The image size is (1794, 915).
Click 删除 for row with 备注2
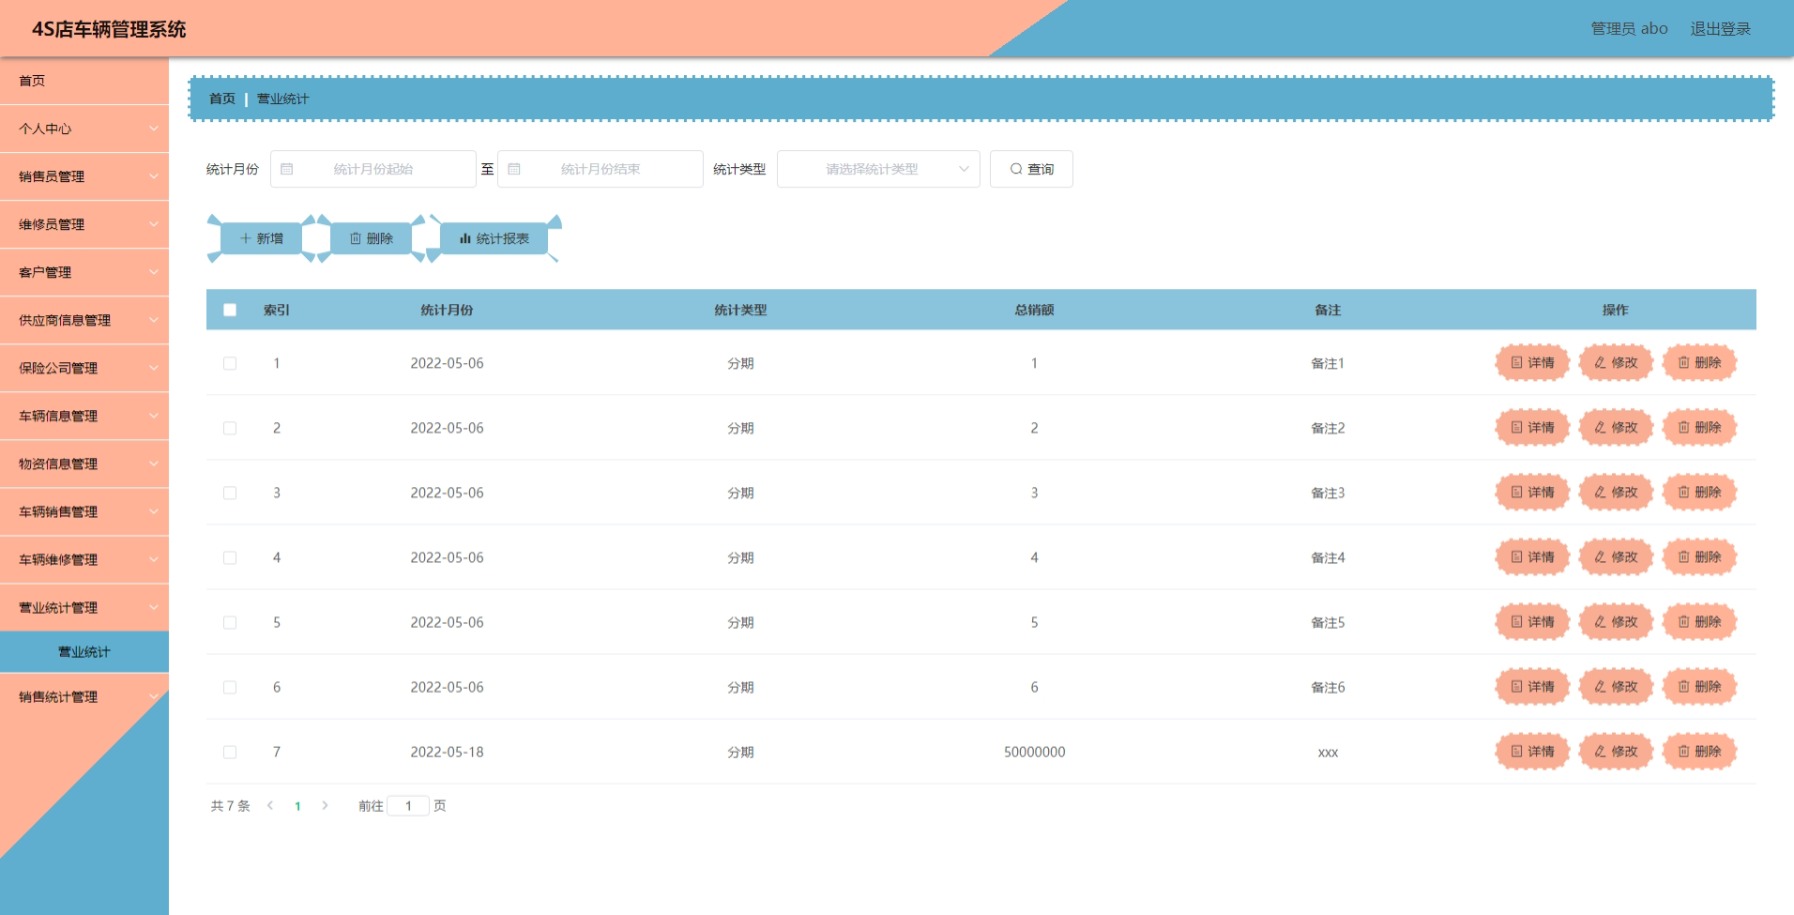[1700, 428]
